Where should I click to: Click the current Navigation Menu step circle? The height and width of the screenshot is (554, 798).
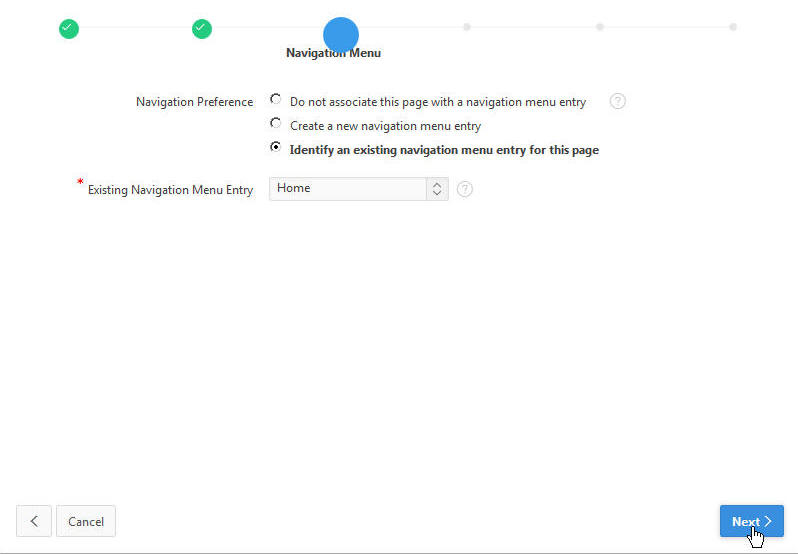[x=341, y=35]
